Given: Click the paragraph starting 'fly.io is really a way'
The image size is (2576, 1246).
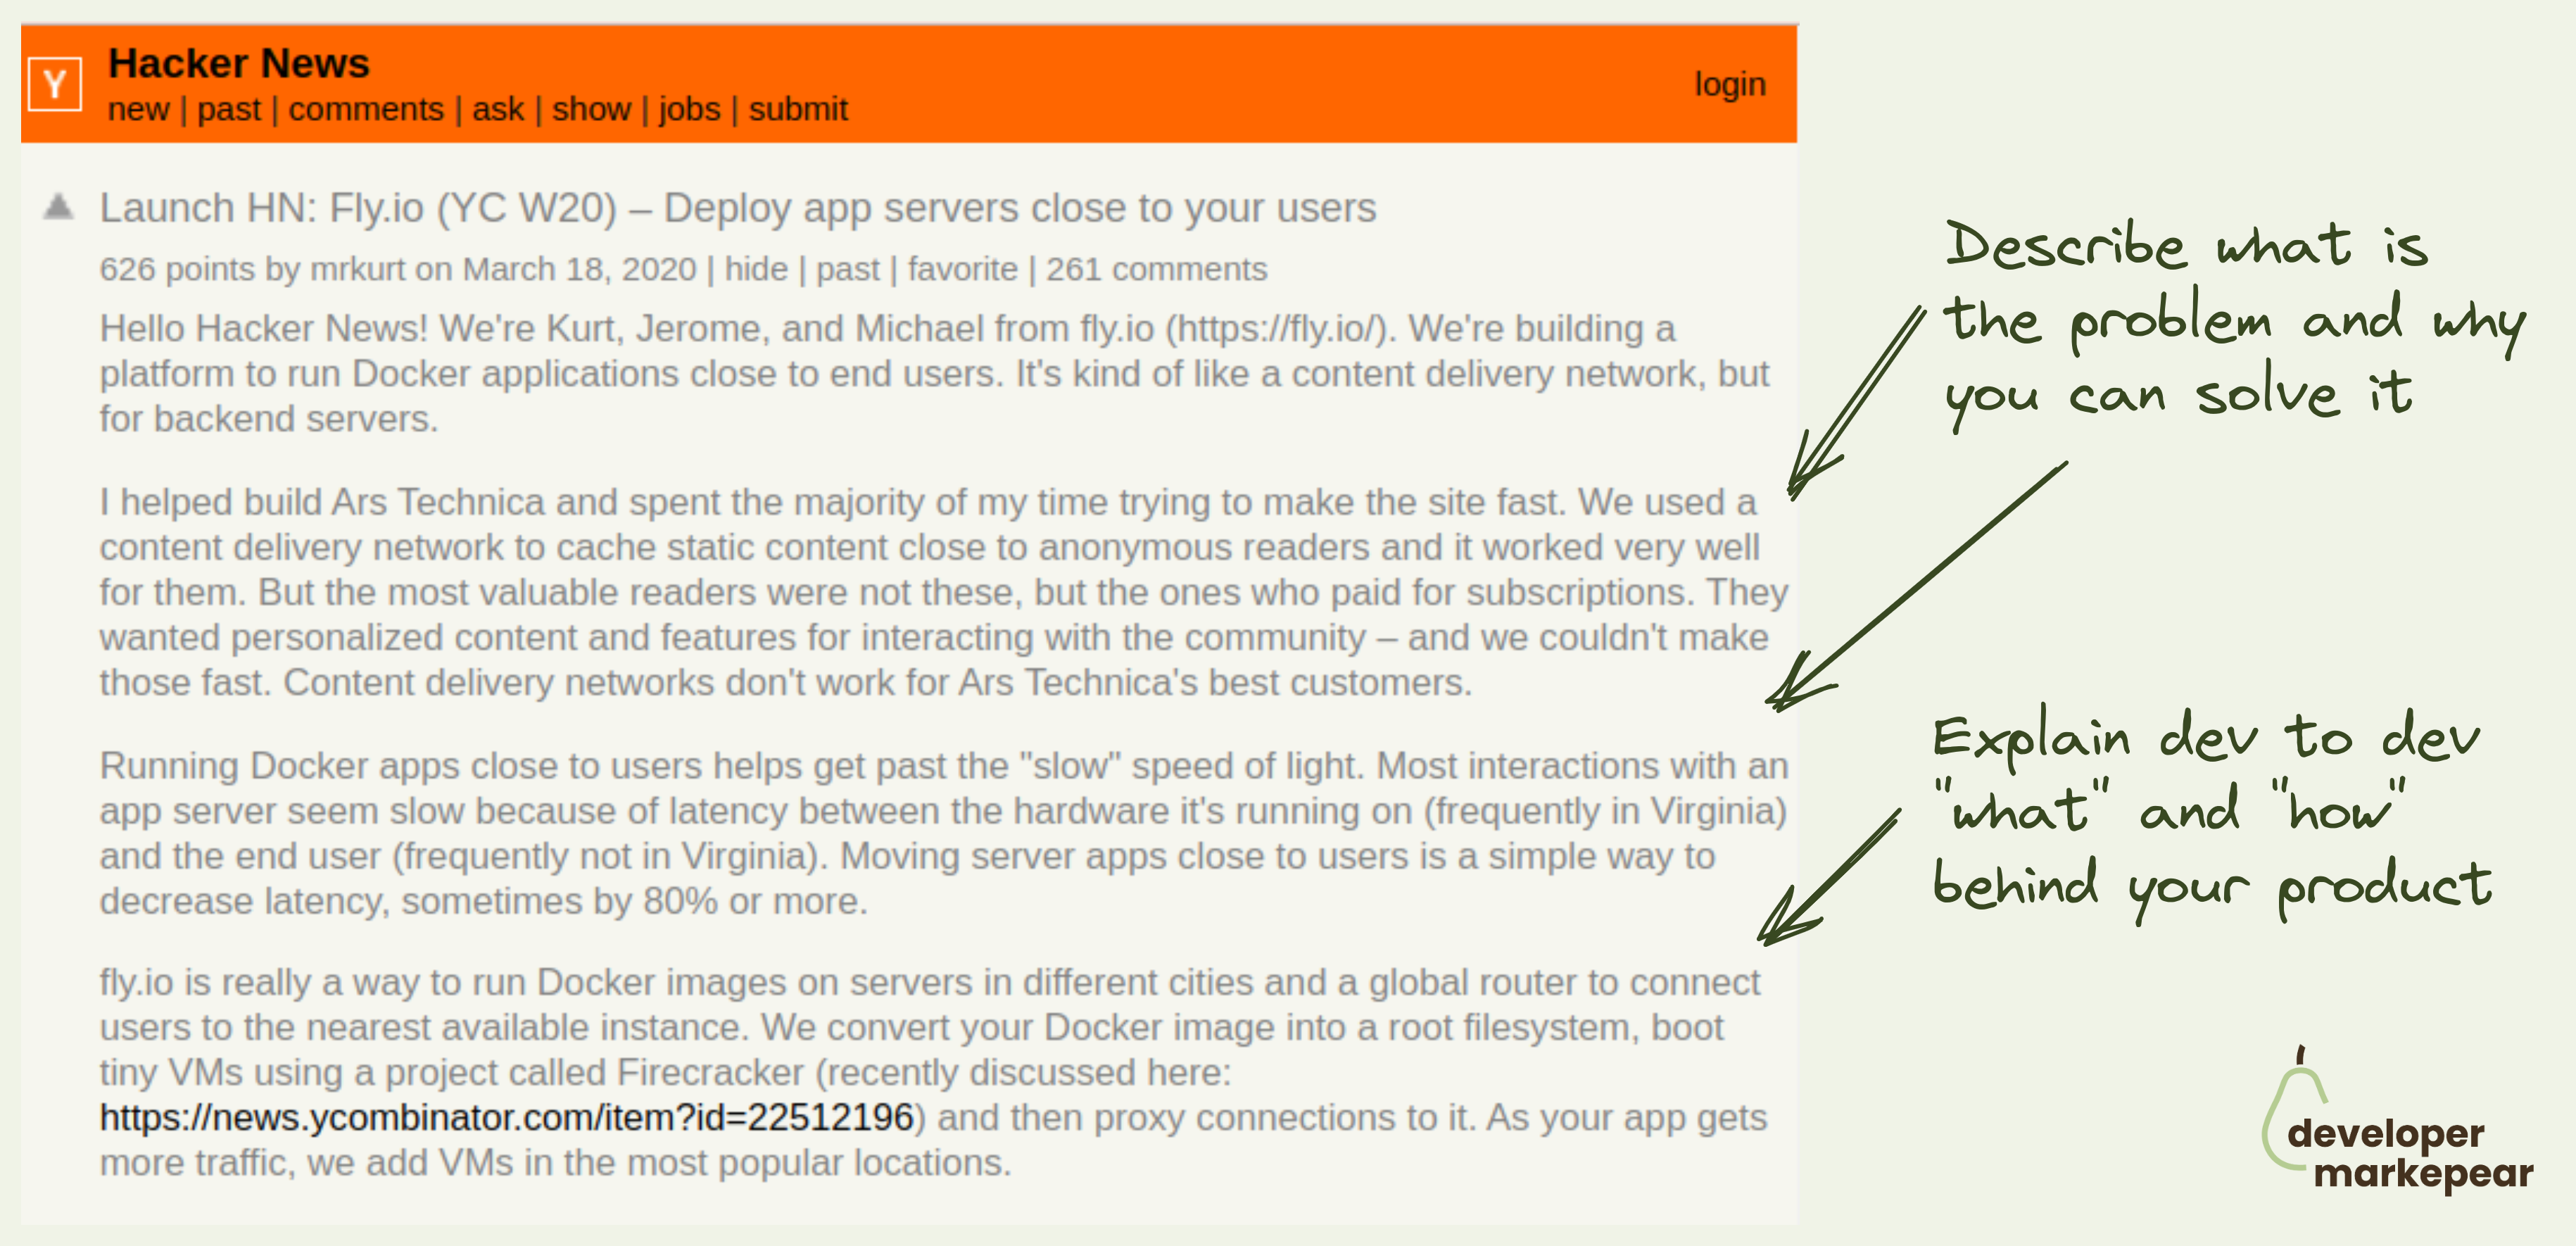Looking at the screenshot, I should (x=933, y=1072).
